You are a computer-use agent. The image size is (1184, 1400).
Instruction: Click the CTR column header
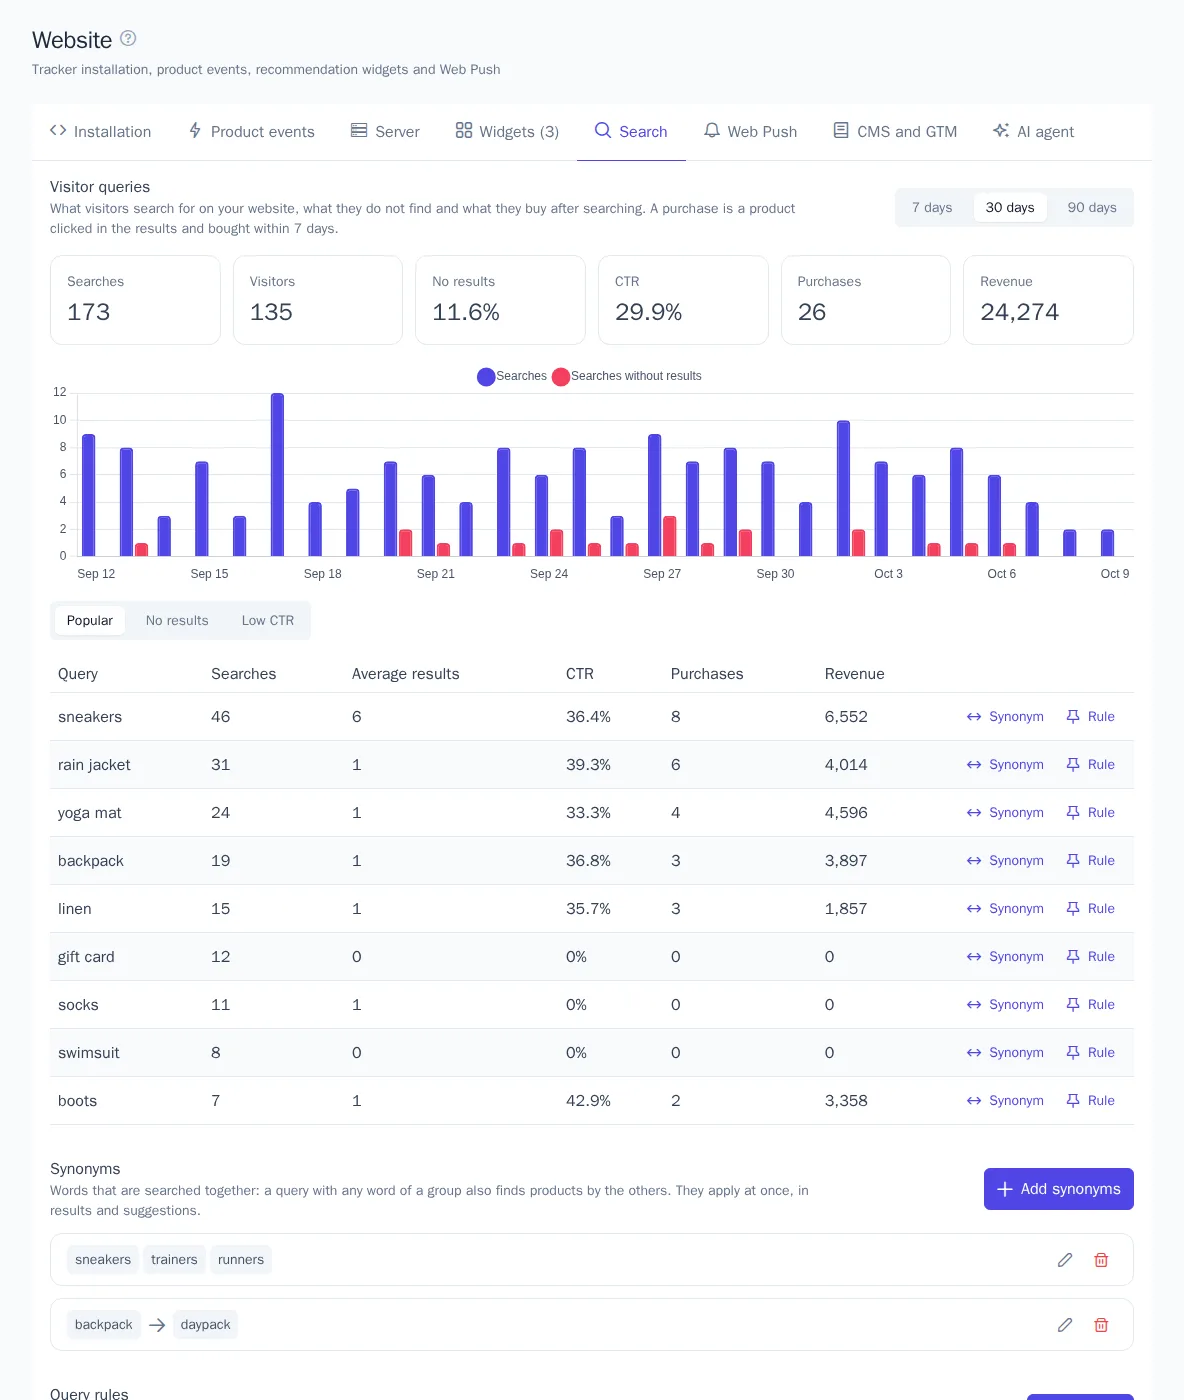coord(580,674)
